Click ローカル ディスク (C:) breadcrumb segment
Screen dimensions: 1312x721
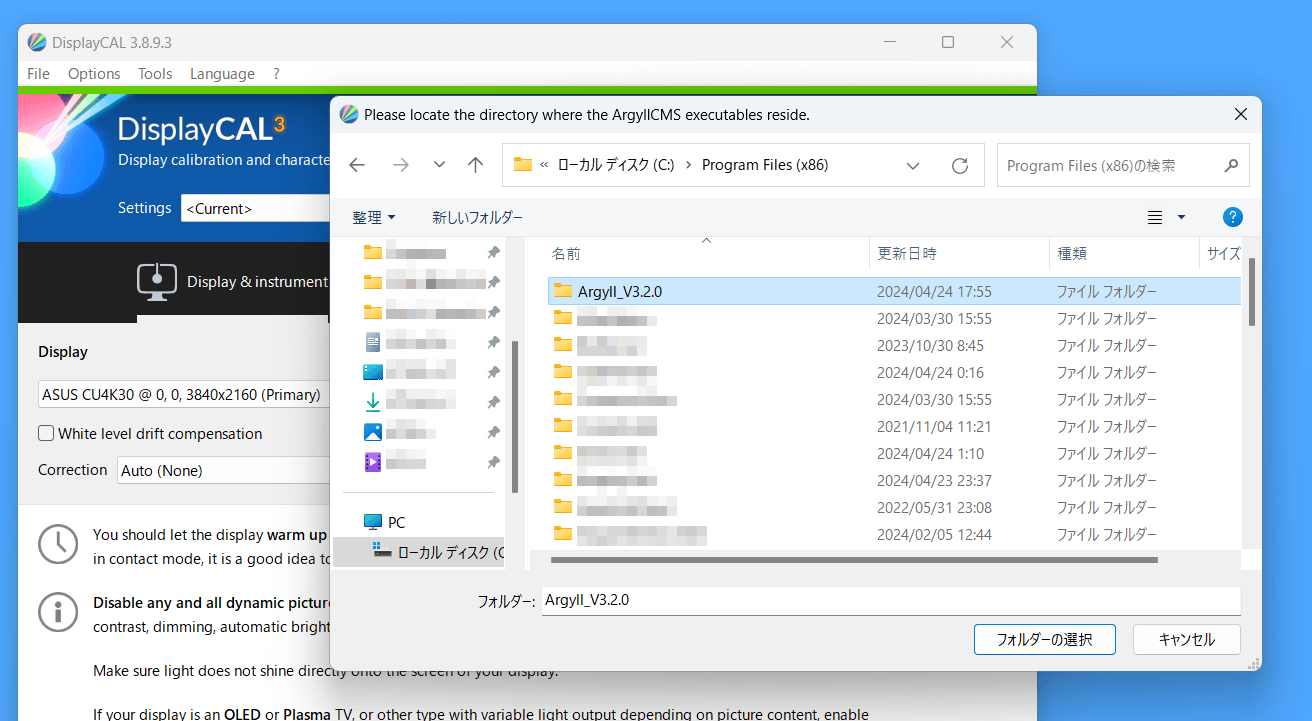click(616, 165)
